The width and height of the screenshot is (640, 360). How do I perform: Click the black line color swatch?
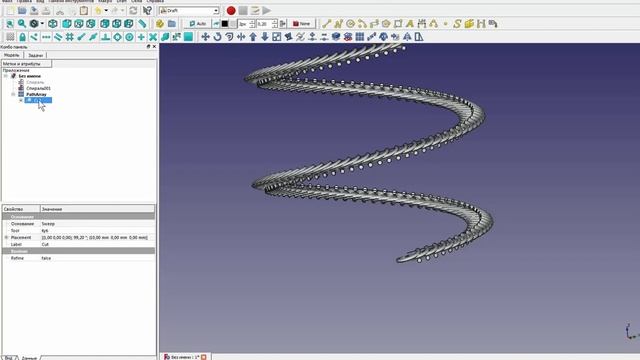[x=225, y=24]
